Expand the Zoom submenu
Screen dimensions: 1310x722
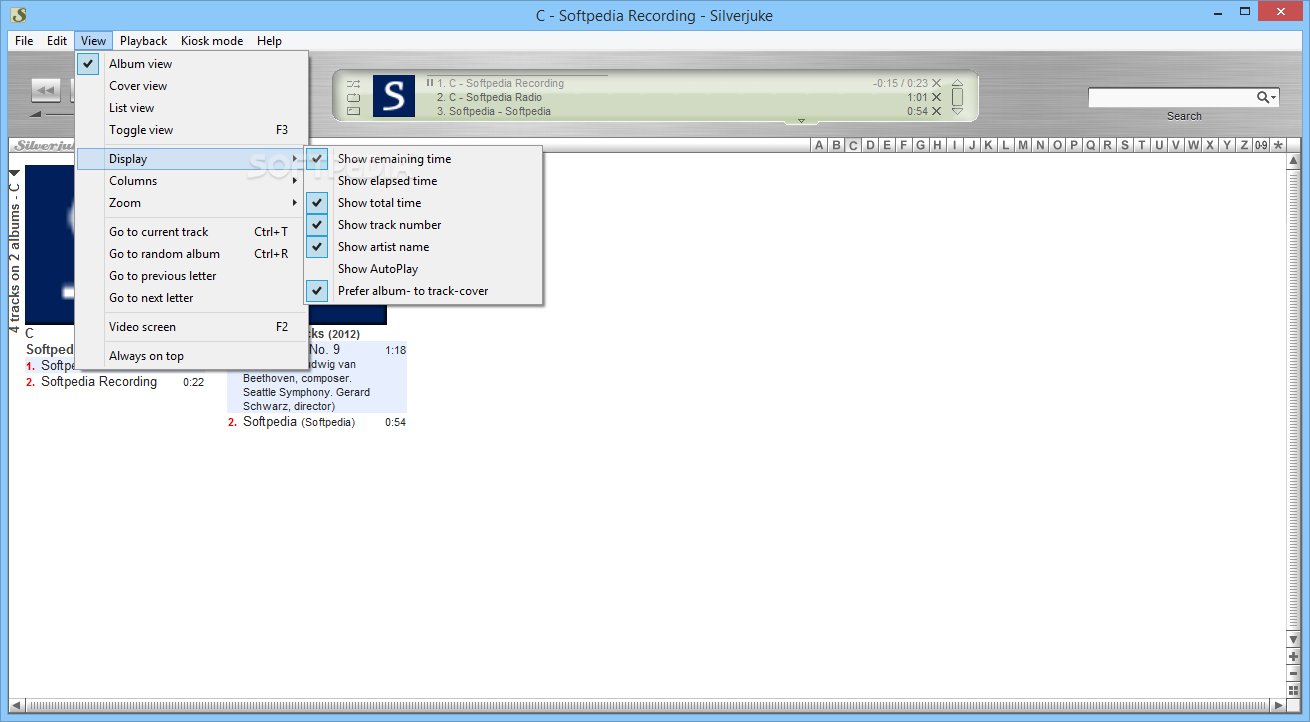[192, 203]
